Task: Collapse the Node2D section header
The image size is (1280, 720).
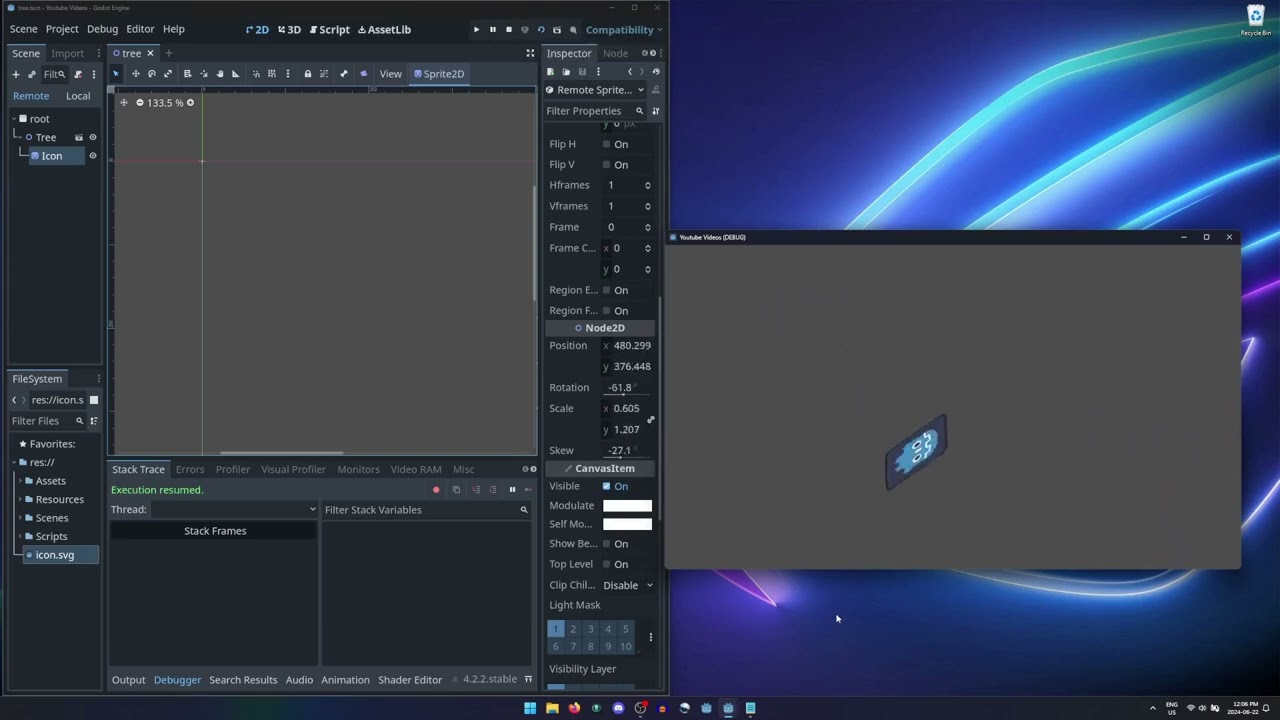Action: (x=600, y=328)
